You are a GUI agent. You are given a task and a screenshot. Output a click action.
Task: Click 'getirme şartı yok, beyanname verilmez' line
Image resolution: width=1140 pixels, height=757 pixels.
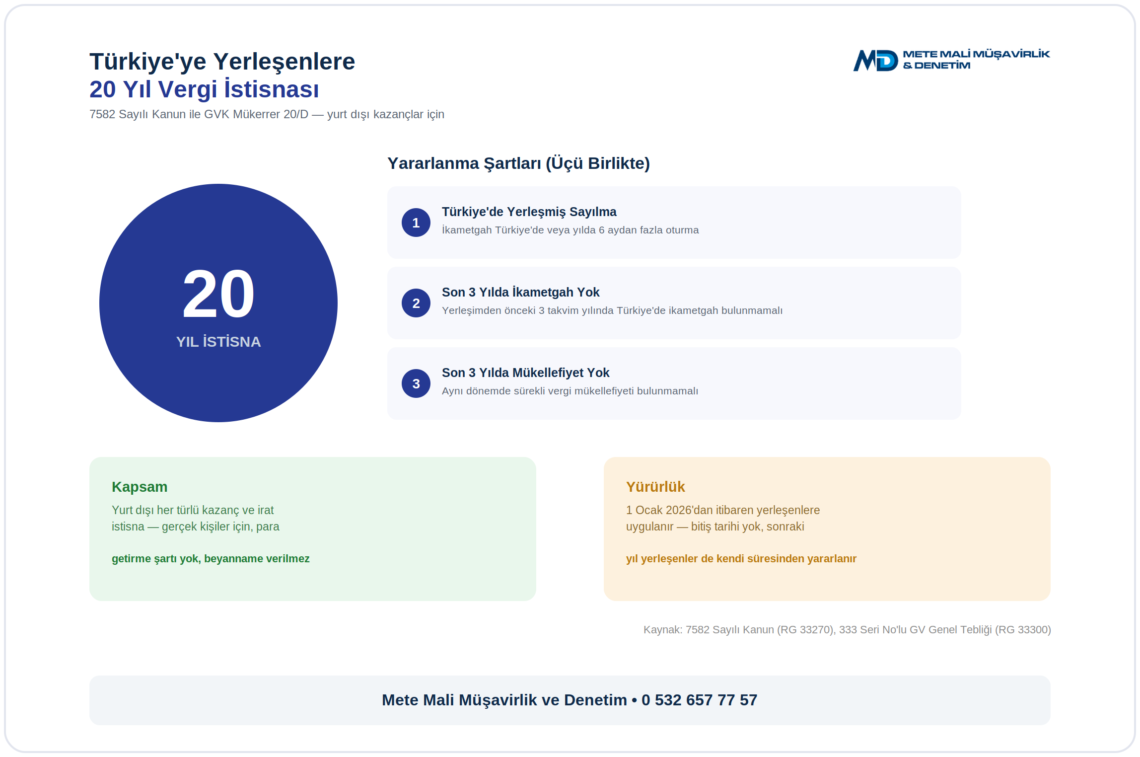pyautogui.click(x=211, y=558)
